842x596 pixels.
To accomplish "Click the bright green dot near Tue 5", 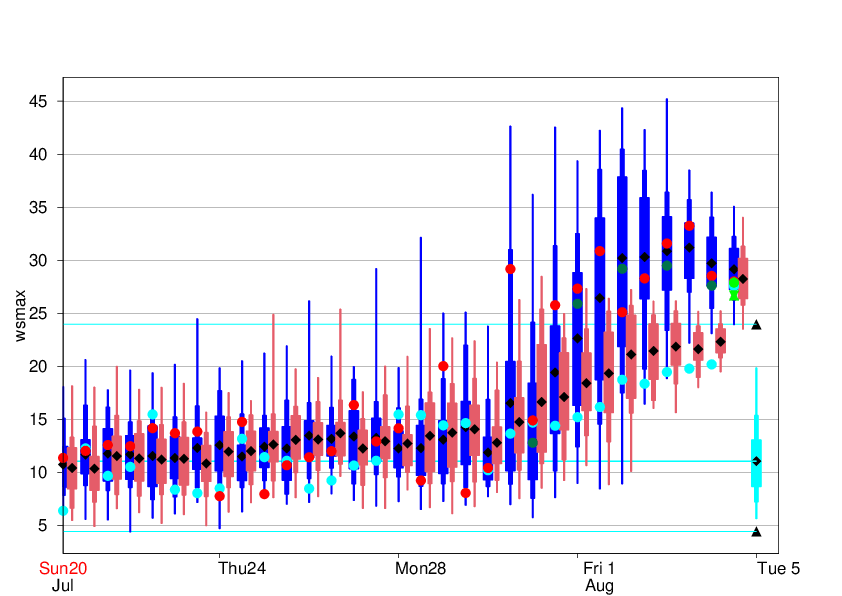I will tap(734, 284).
